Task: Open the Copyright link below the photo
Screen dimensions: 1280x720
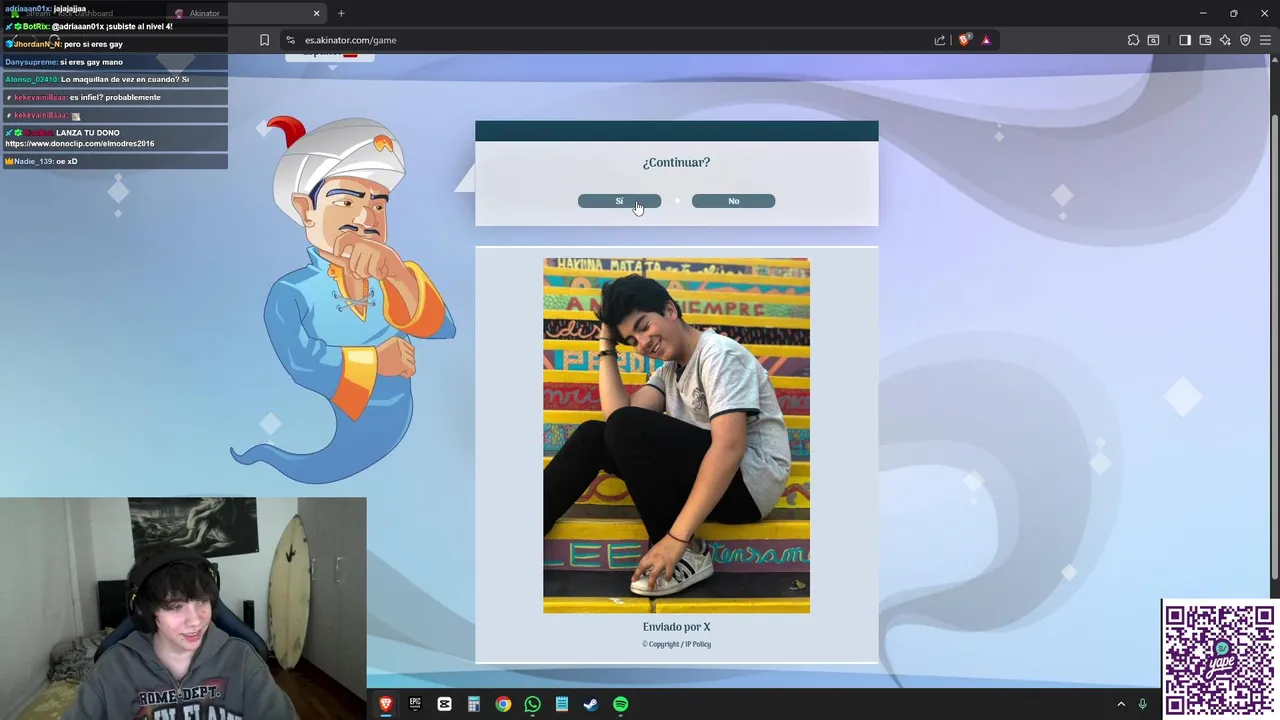Action: pos(660,644)
